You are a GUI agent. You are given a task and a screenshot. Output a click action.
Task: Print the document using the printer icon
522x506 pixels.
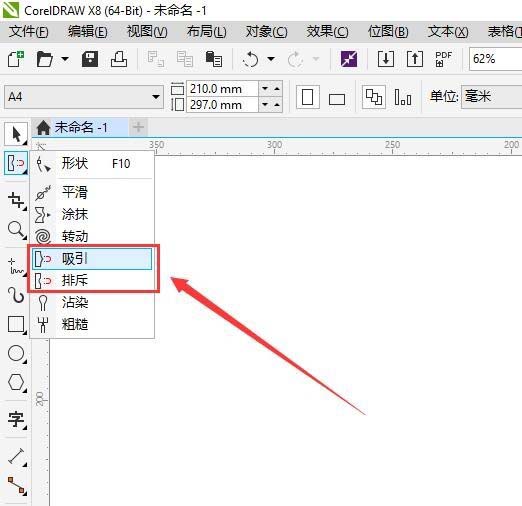coord(119,59)
